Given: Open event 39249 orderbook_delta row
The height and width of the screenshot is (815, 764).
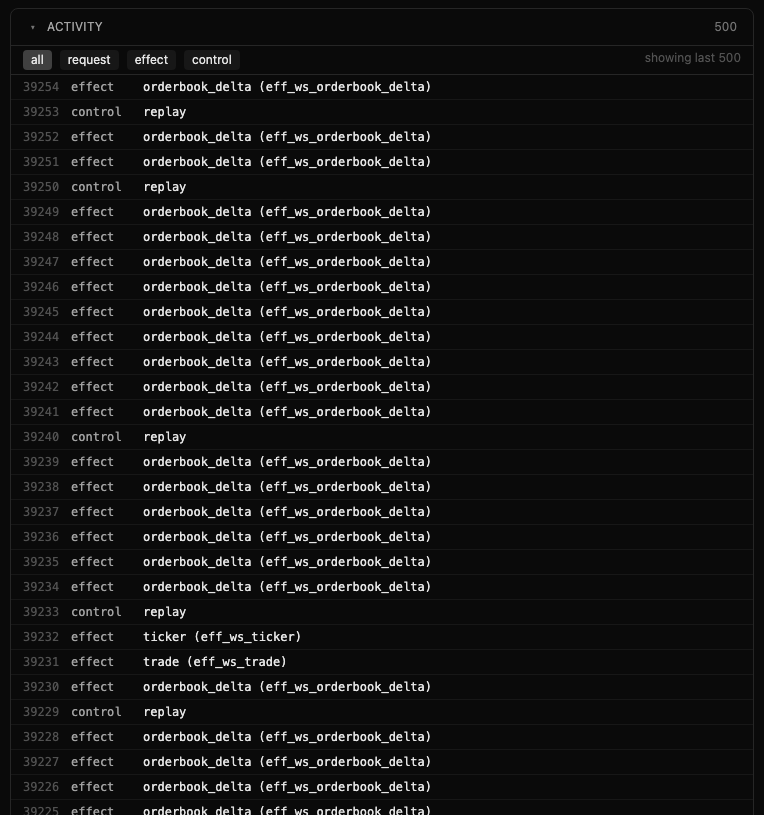Looking at the screenshot, I should (382, 212).
